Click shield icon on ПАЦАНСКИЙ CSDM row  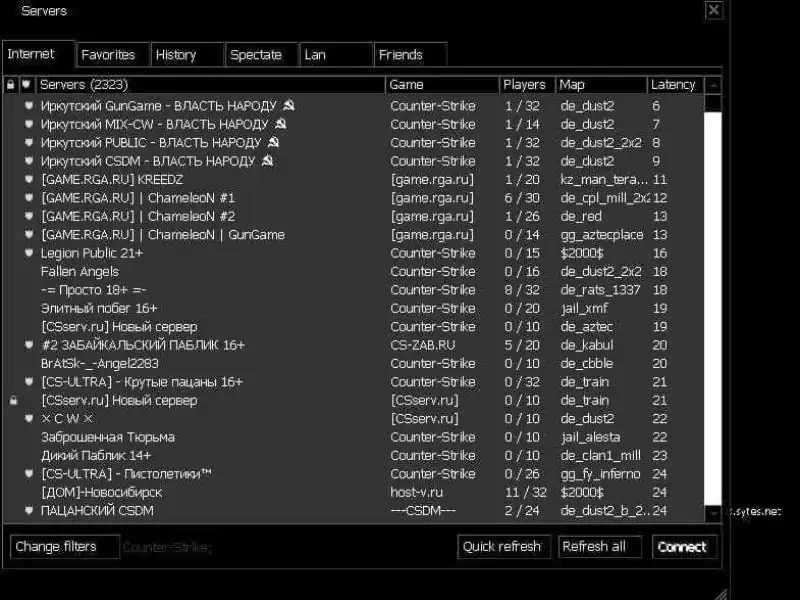(x=29, y=510)
